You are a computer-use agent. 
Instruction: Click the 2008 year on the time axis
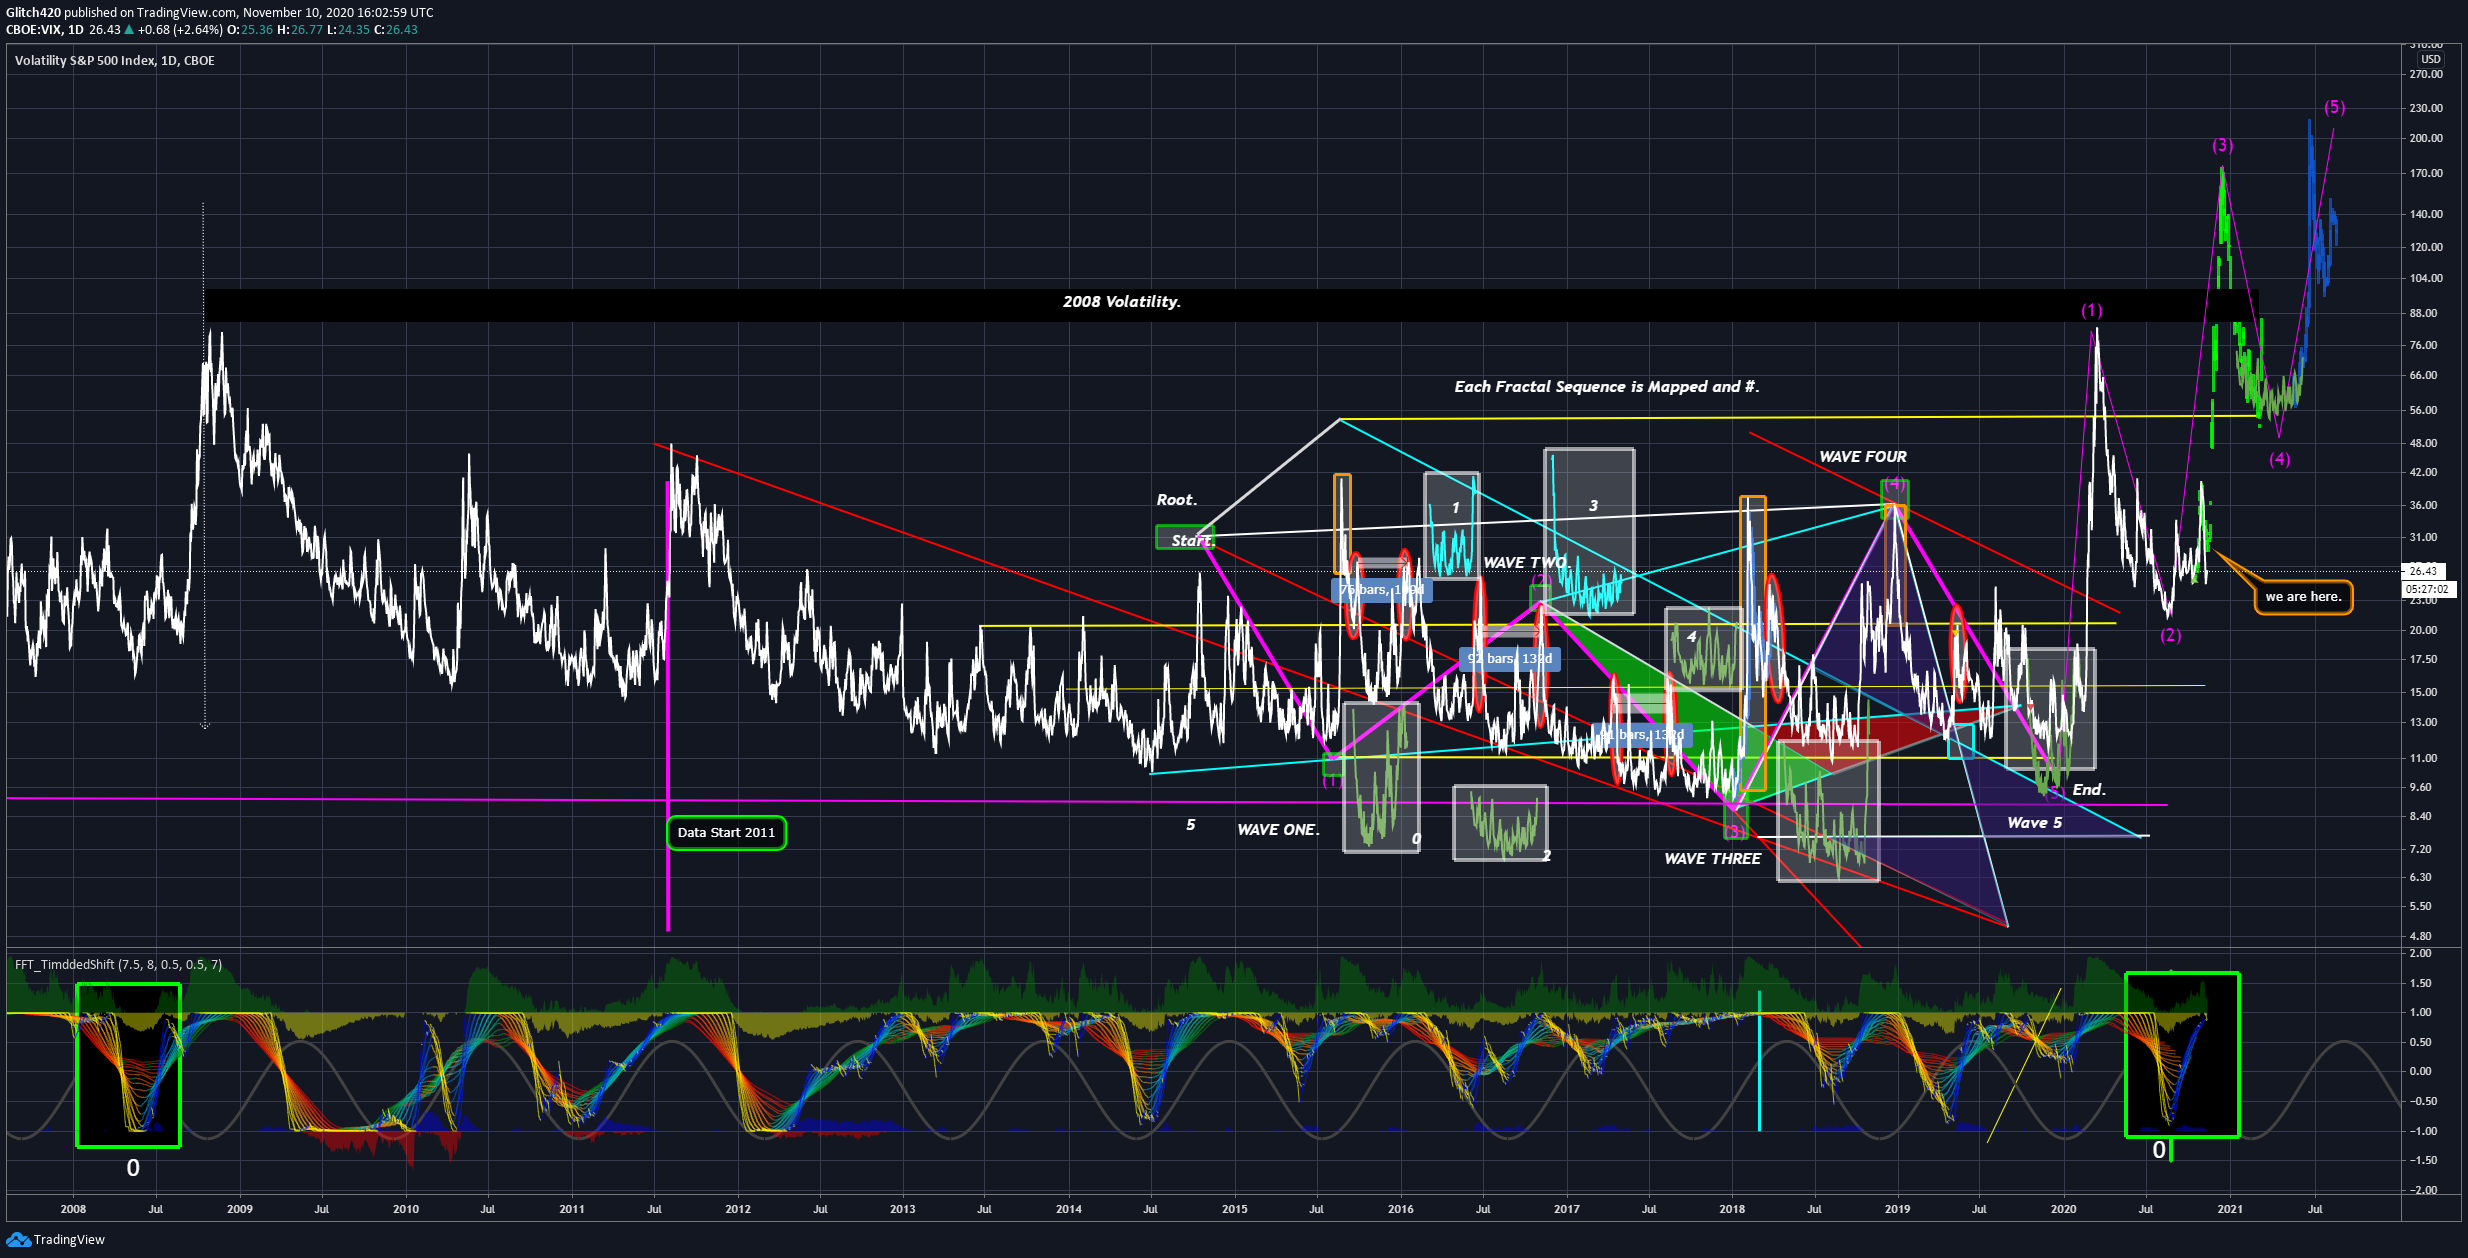[x=73, y=1209]
